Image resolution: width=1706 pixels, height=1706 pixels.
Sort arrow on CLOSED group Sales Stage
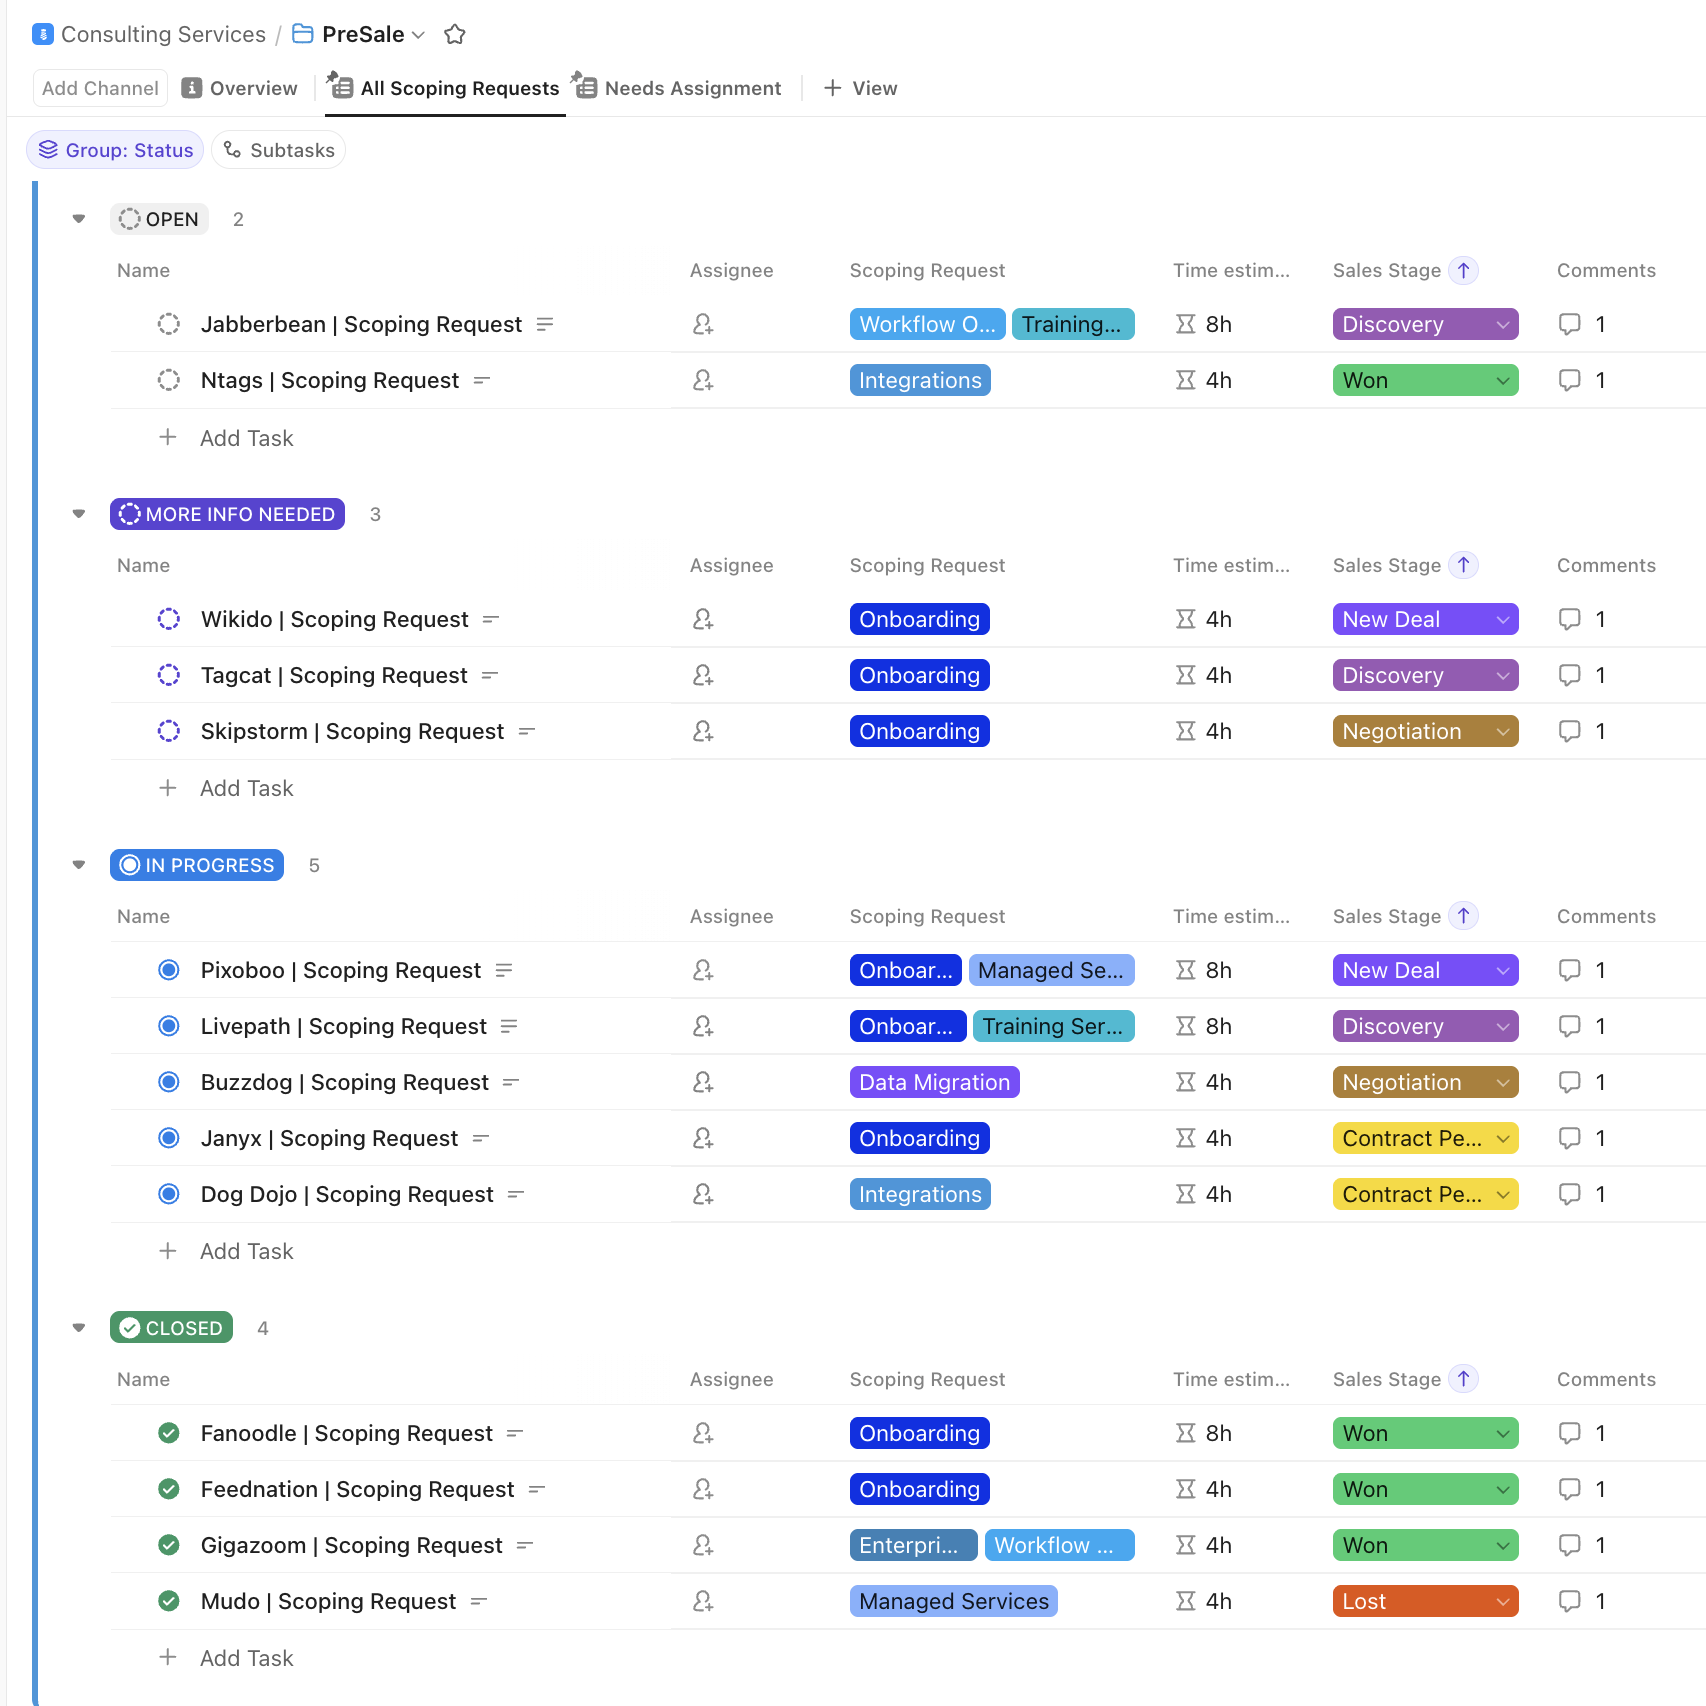(x=1464, y=1379)
